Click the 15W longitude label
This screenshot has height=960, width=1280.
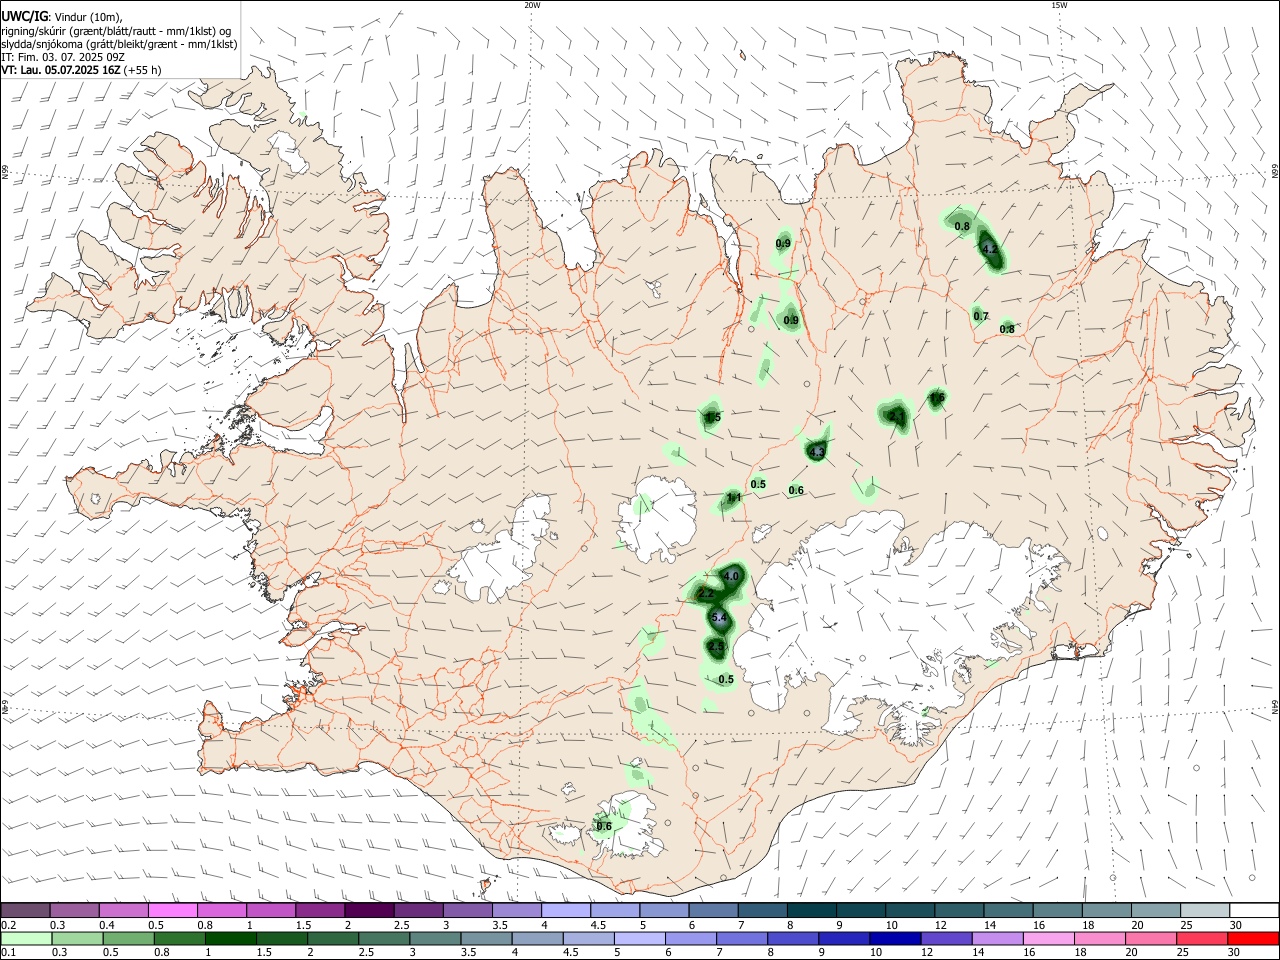pos(1059,5)
